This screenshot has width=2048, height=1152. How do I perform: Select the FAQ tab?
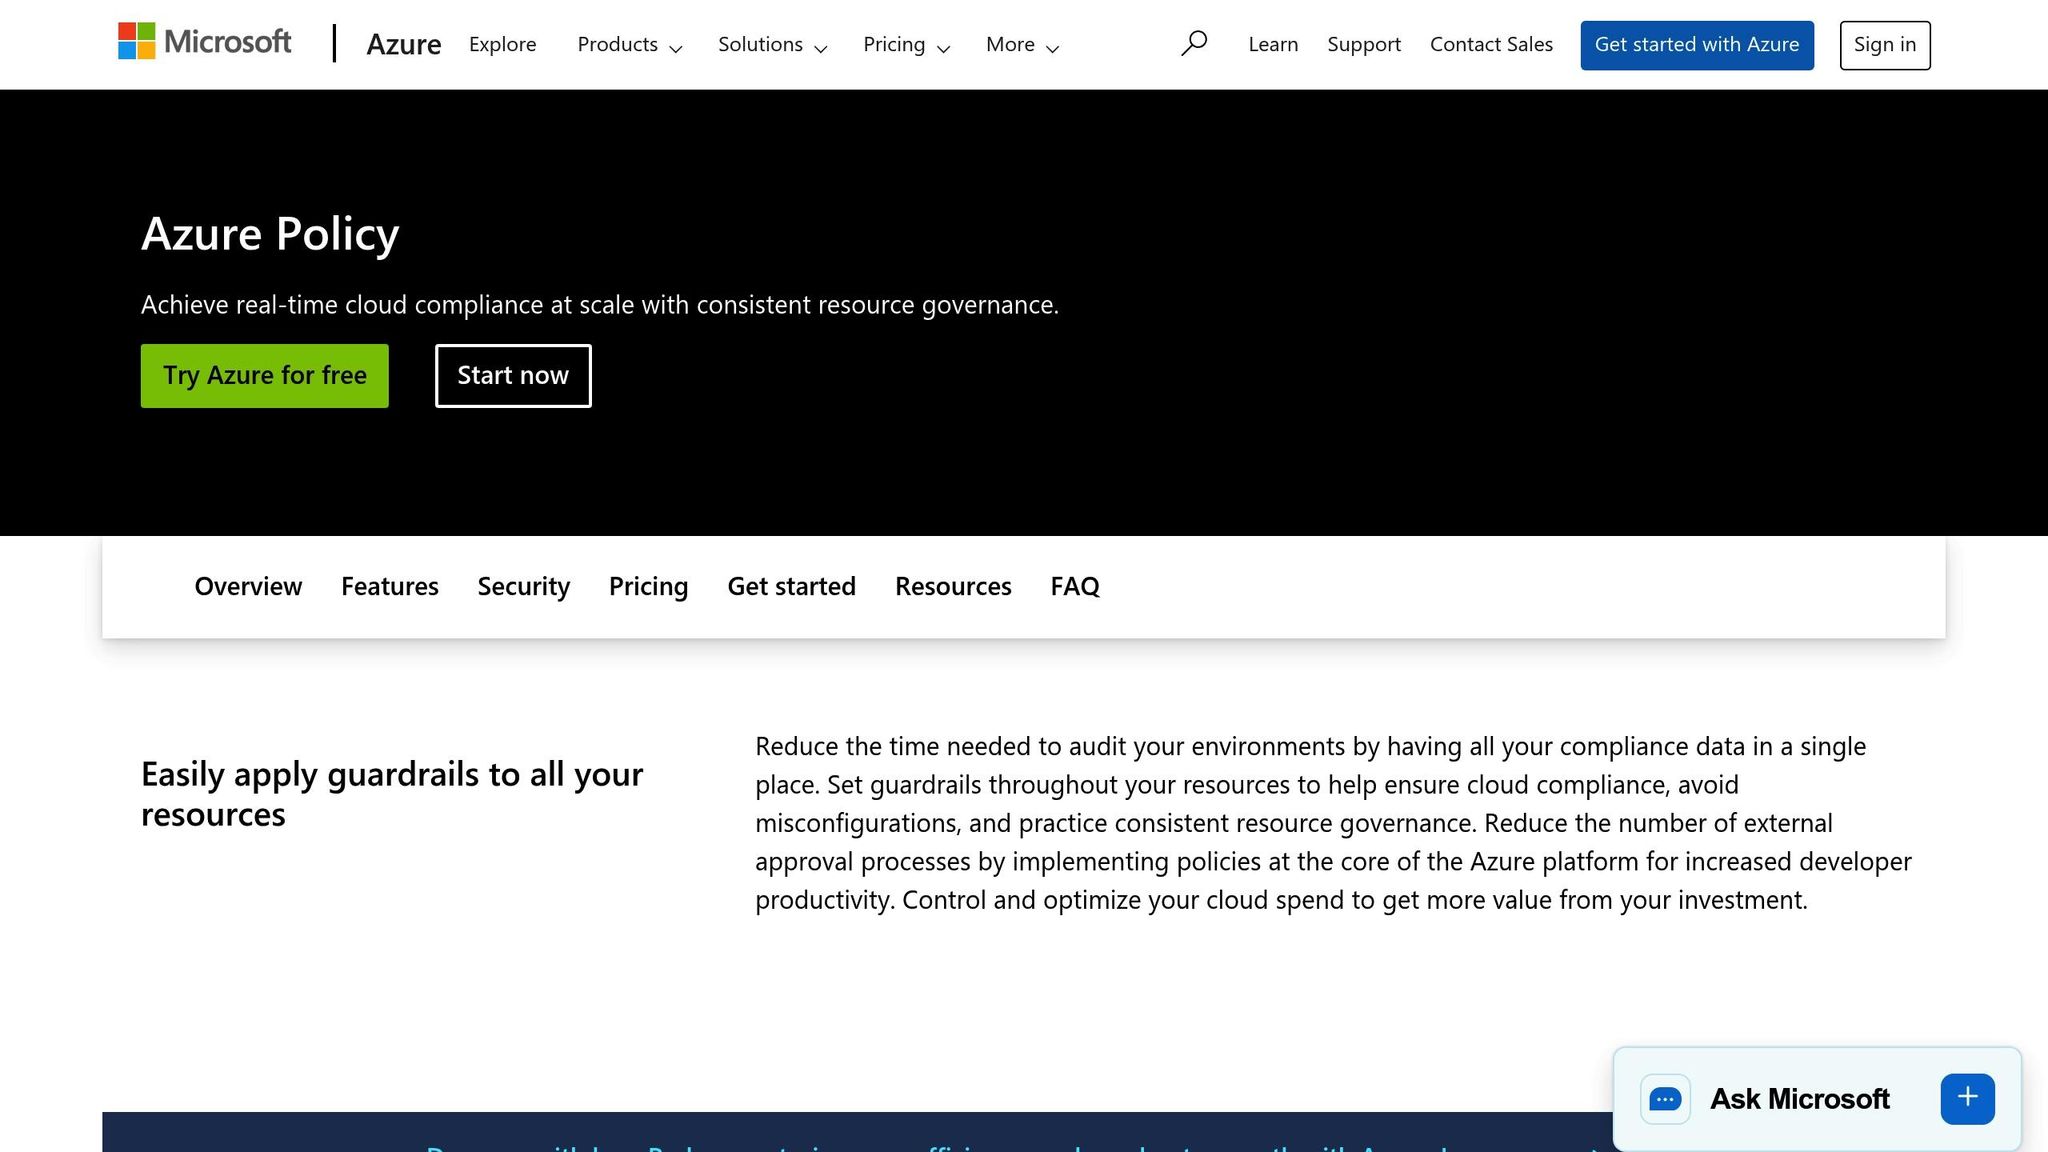[x=1074, y=586]
